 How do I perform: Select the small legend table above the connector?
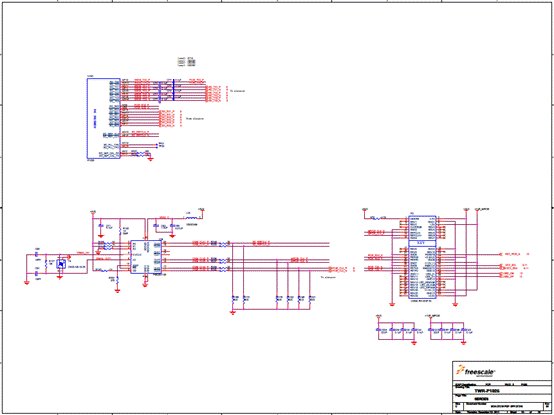(x=187, y=62)
